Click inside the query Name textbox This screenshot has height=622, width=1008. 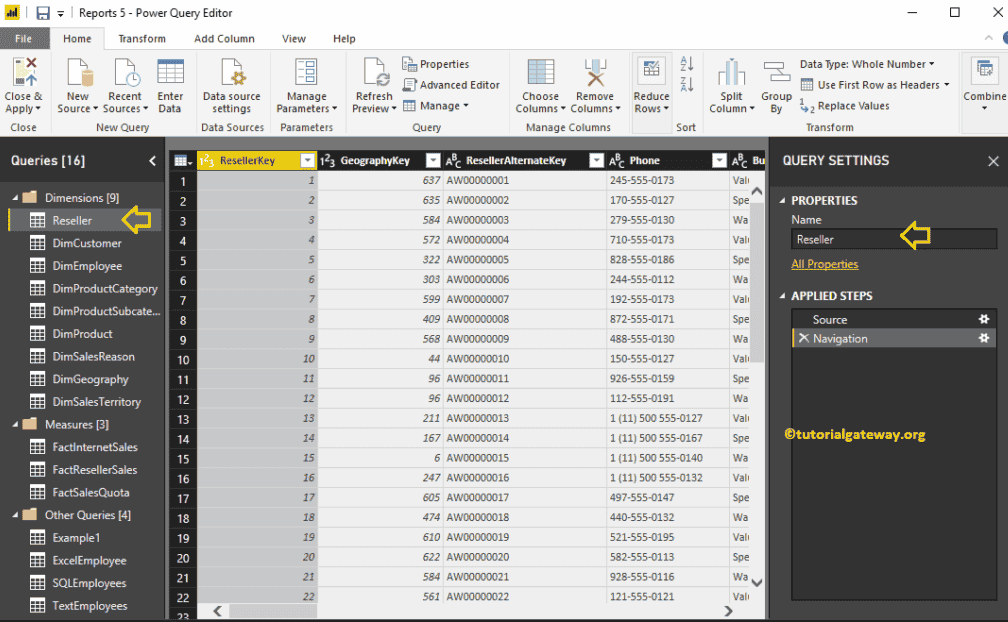coord(880,239)
